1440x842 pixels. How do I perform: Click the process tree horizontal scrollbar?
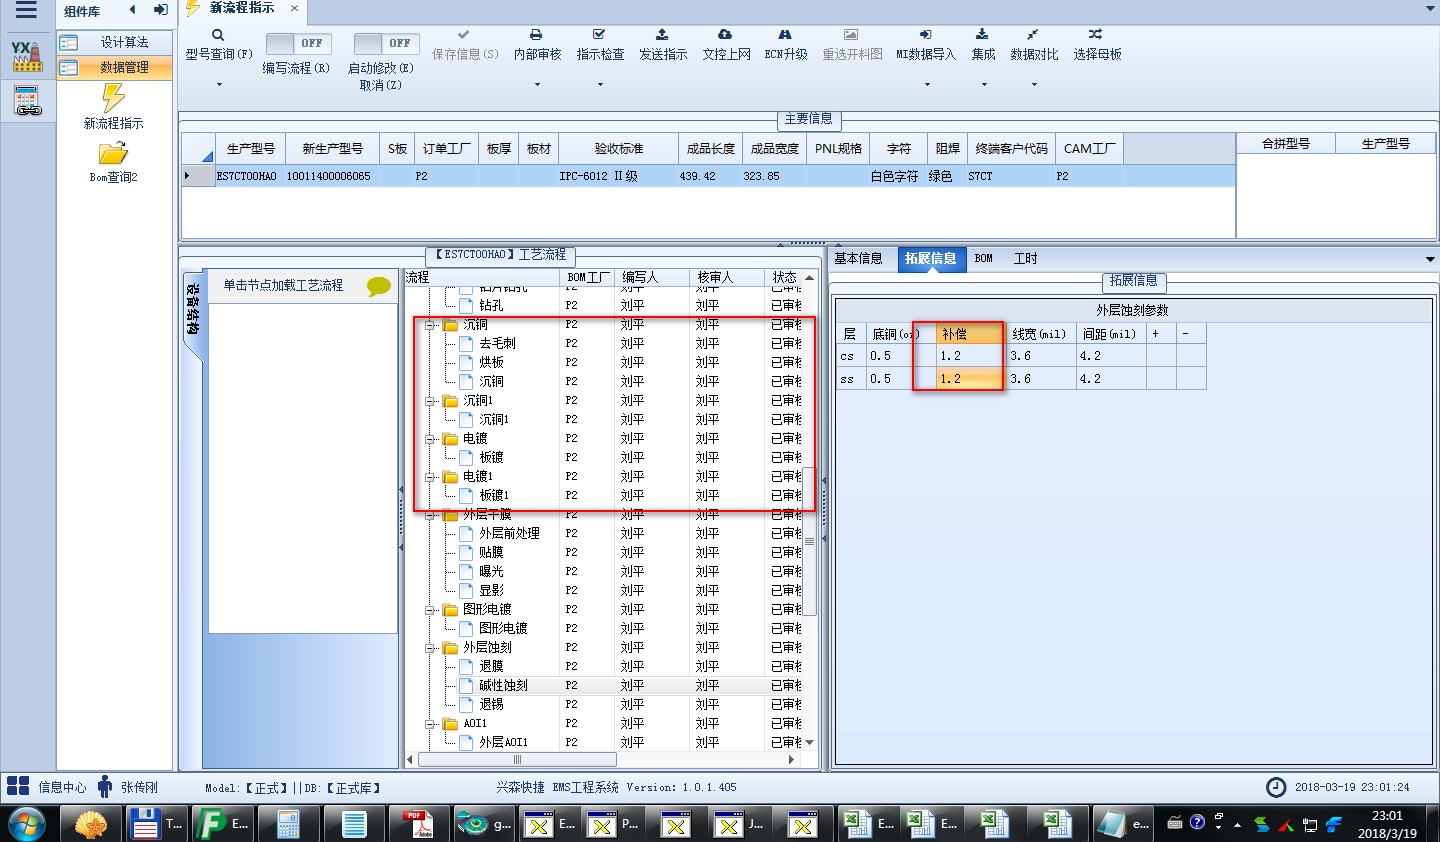516,760
